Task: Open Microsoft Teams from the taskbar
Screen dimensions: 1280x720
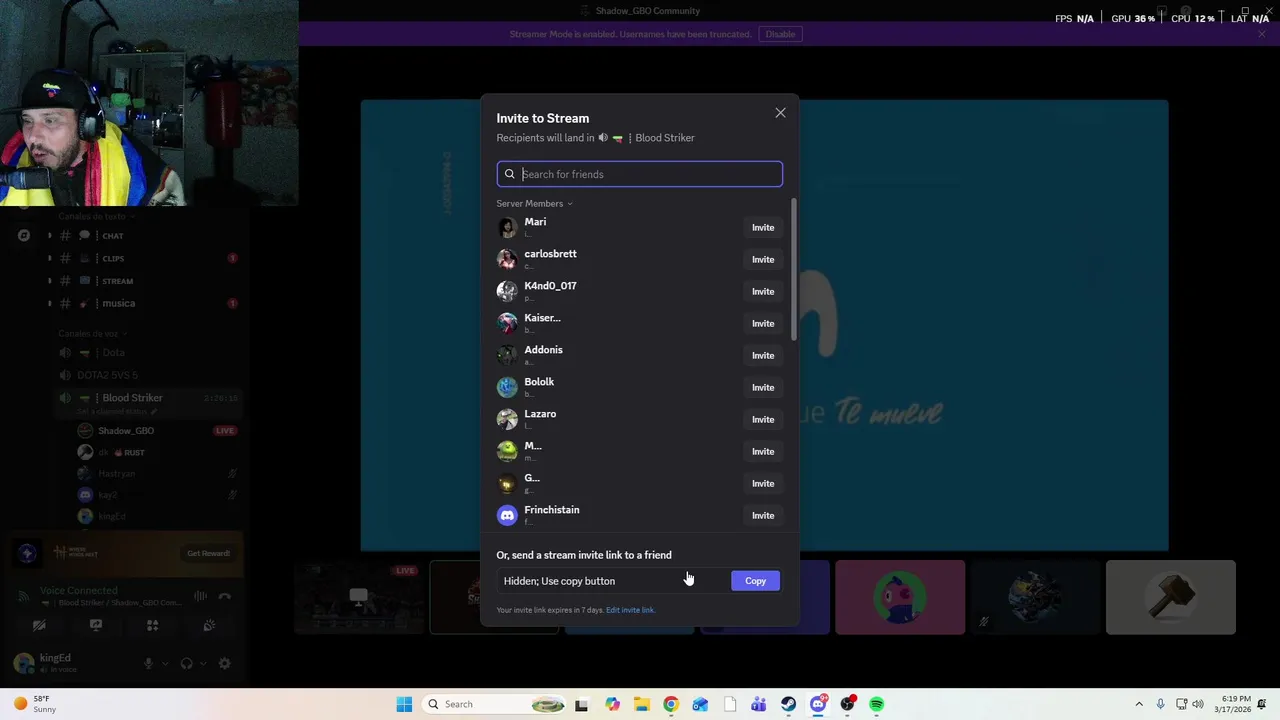Action: pyautogui.click(x=759, y=704)
